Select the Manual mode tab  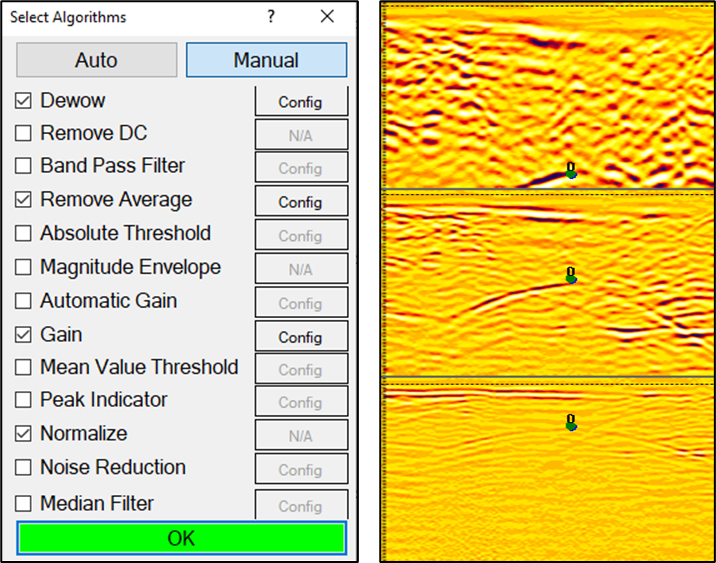[266, 60]
